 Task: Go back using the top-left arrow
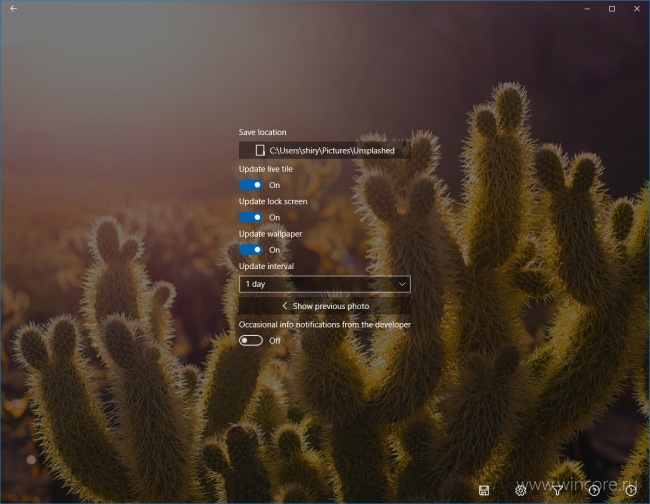point(13,8)
